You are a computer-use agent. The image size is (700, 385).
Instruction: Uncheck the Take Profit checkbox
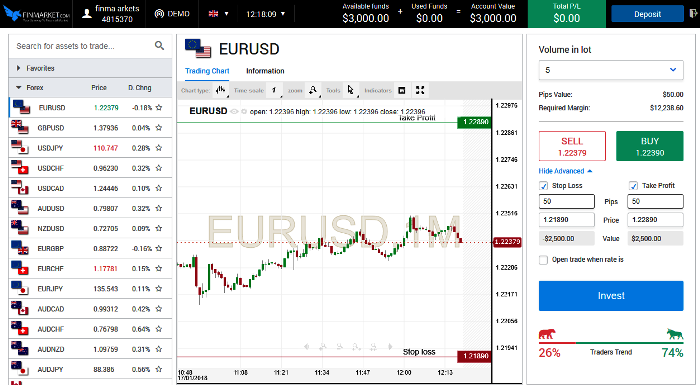tap(633, 186)
